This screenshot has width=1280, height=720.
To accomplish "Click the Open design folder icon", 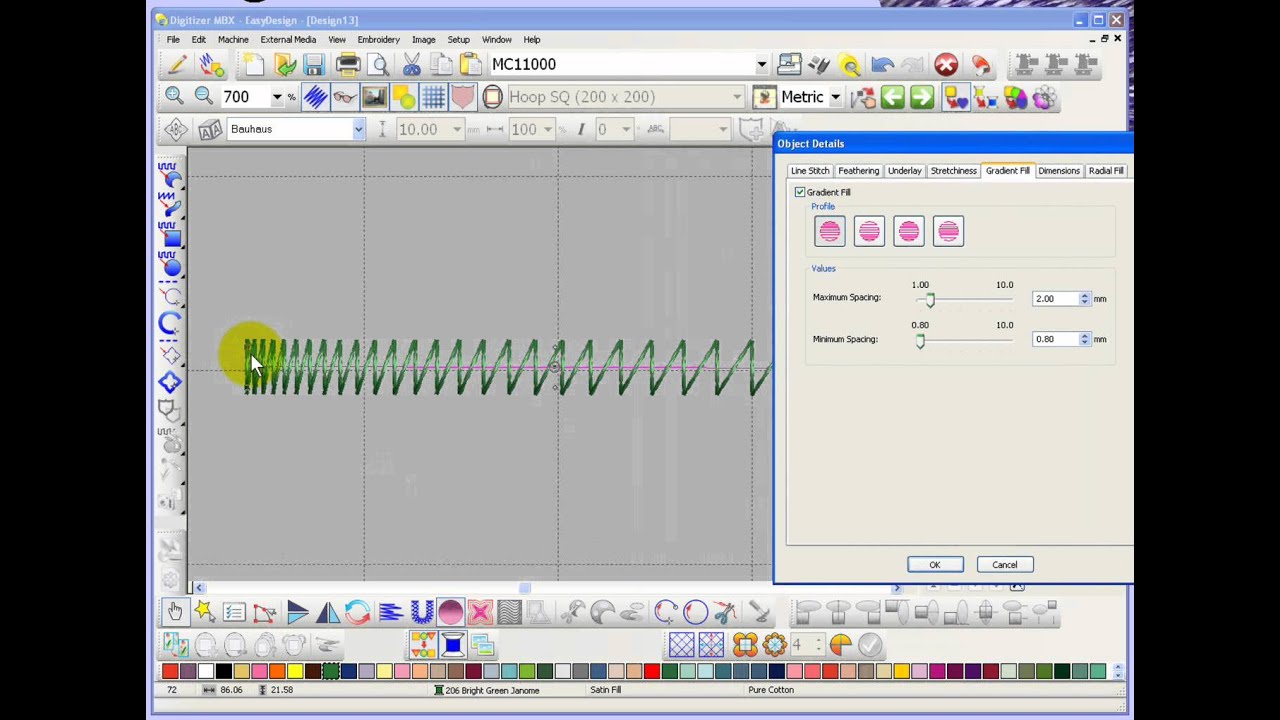I will pos(285,65).
